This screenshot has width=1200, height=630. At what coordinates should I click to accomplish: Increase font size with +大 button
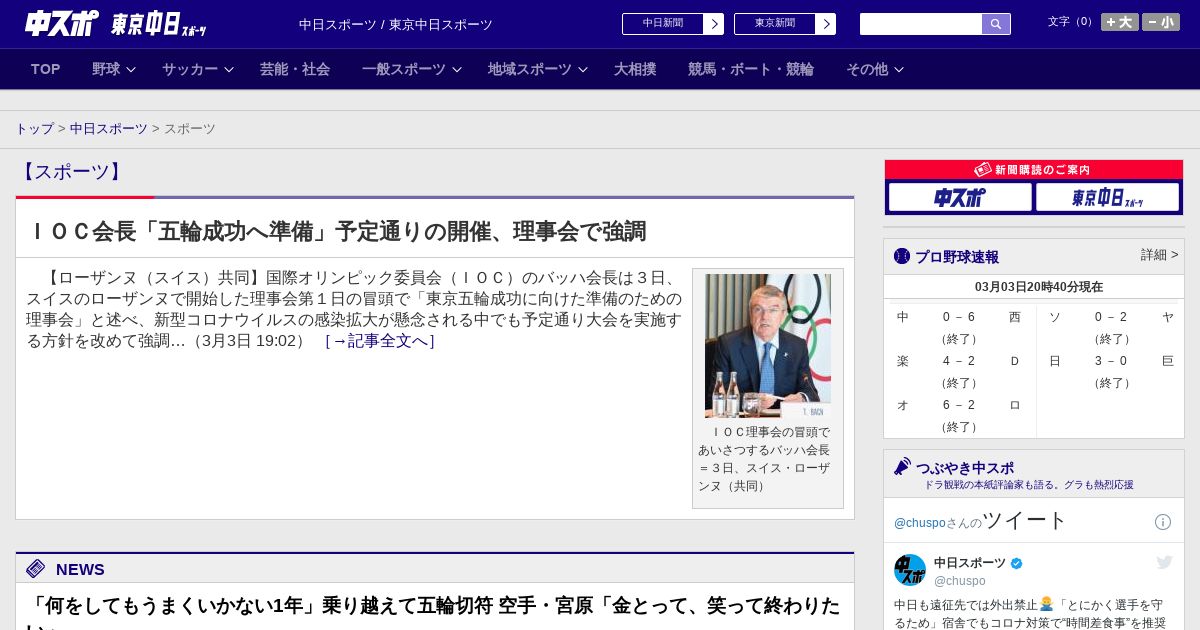click(1120, 22)
